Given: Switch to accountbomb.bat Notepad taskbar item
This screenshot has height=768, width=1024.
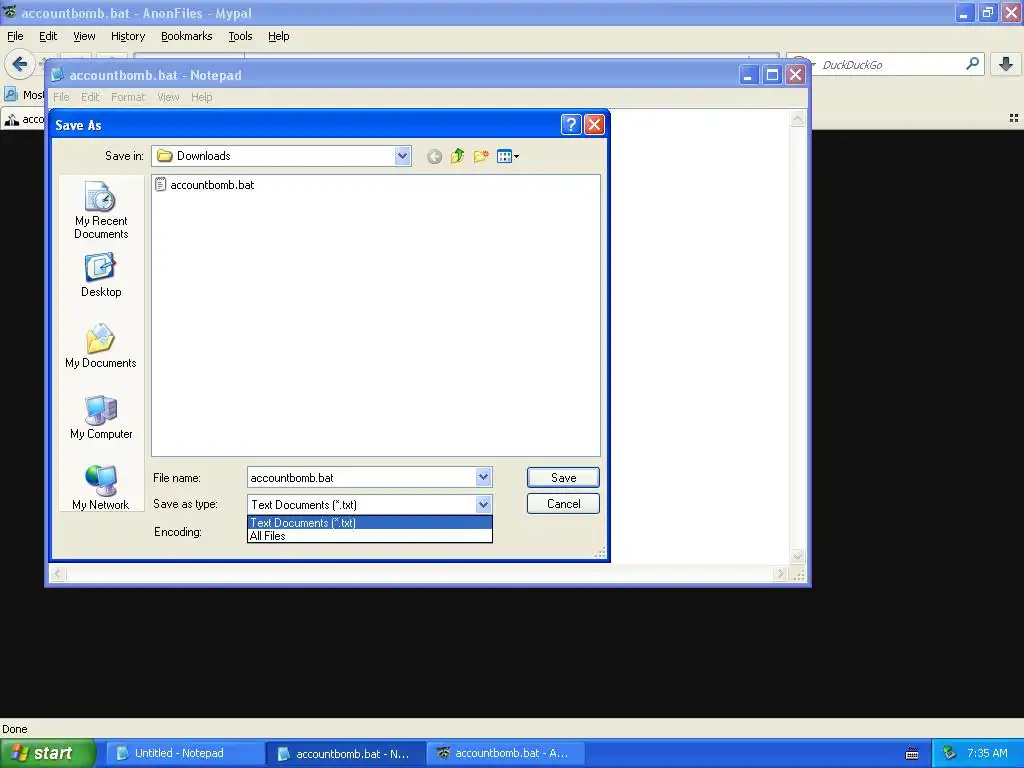Looking at the screenshot, I should pos(346,754).
